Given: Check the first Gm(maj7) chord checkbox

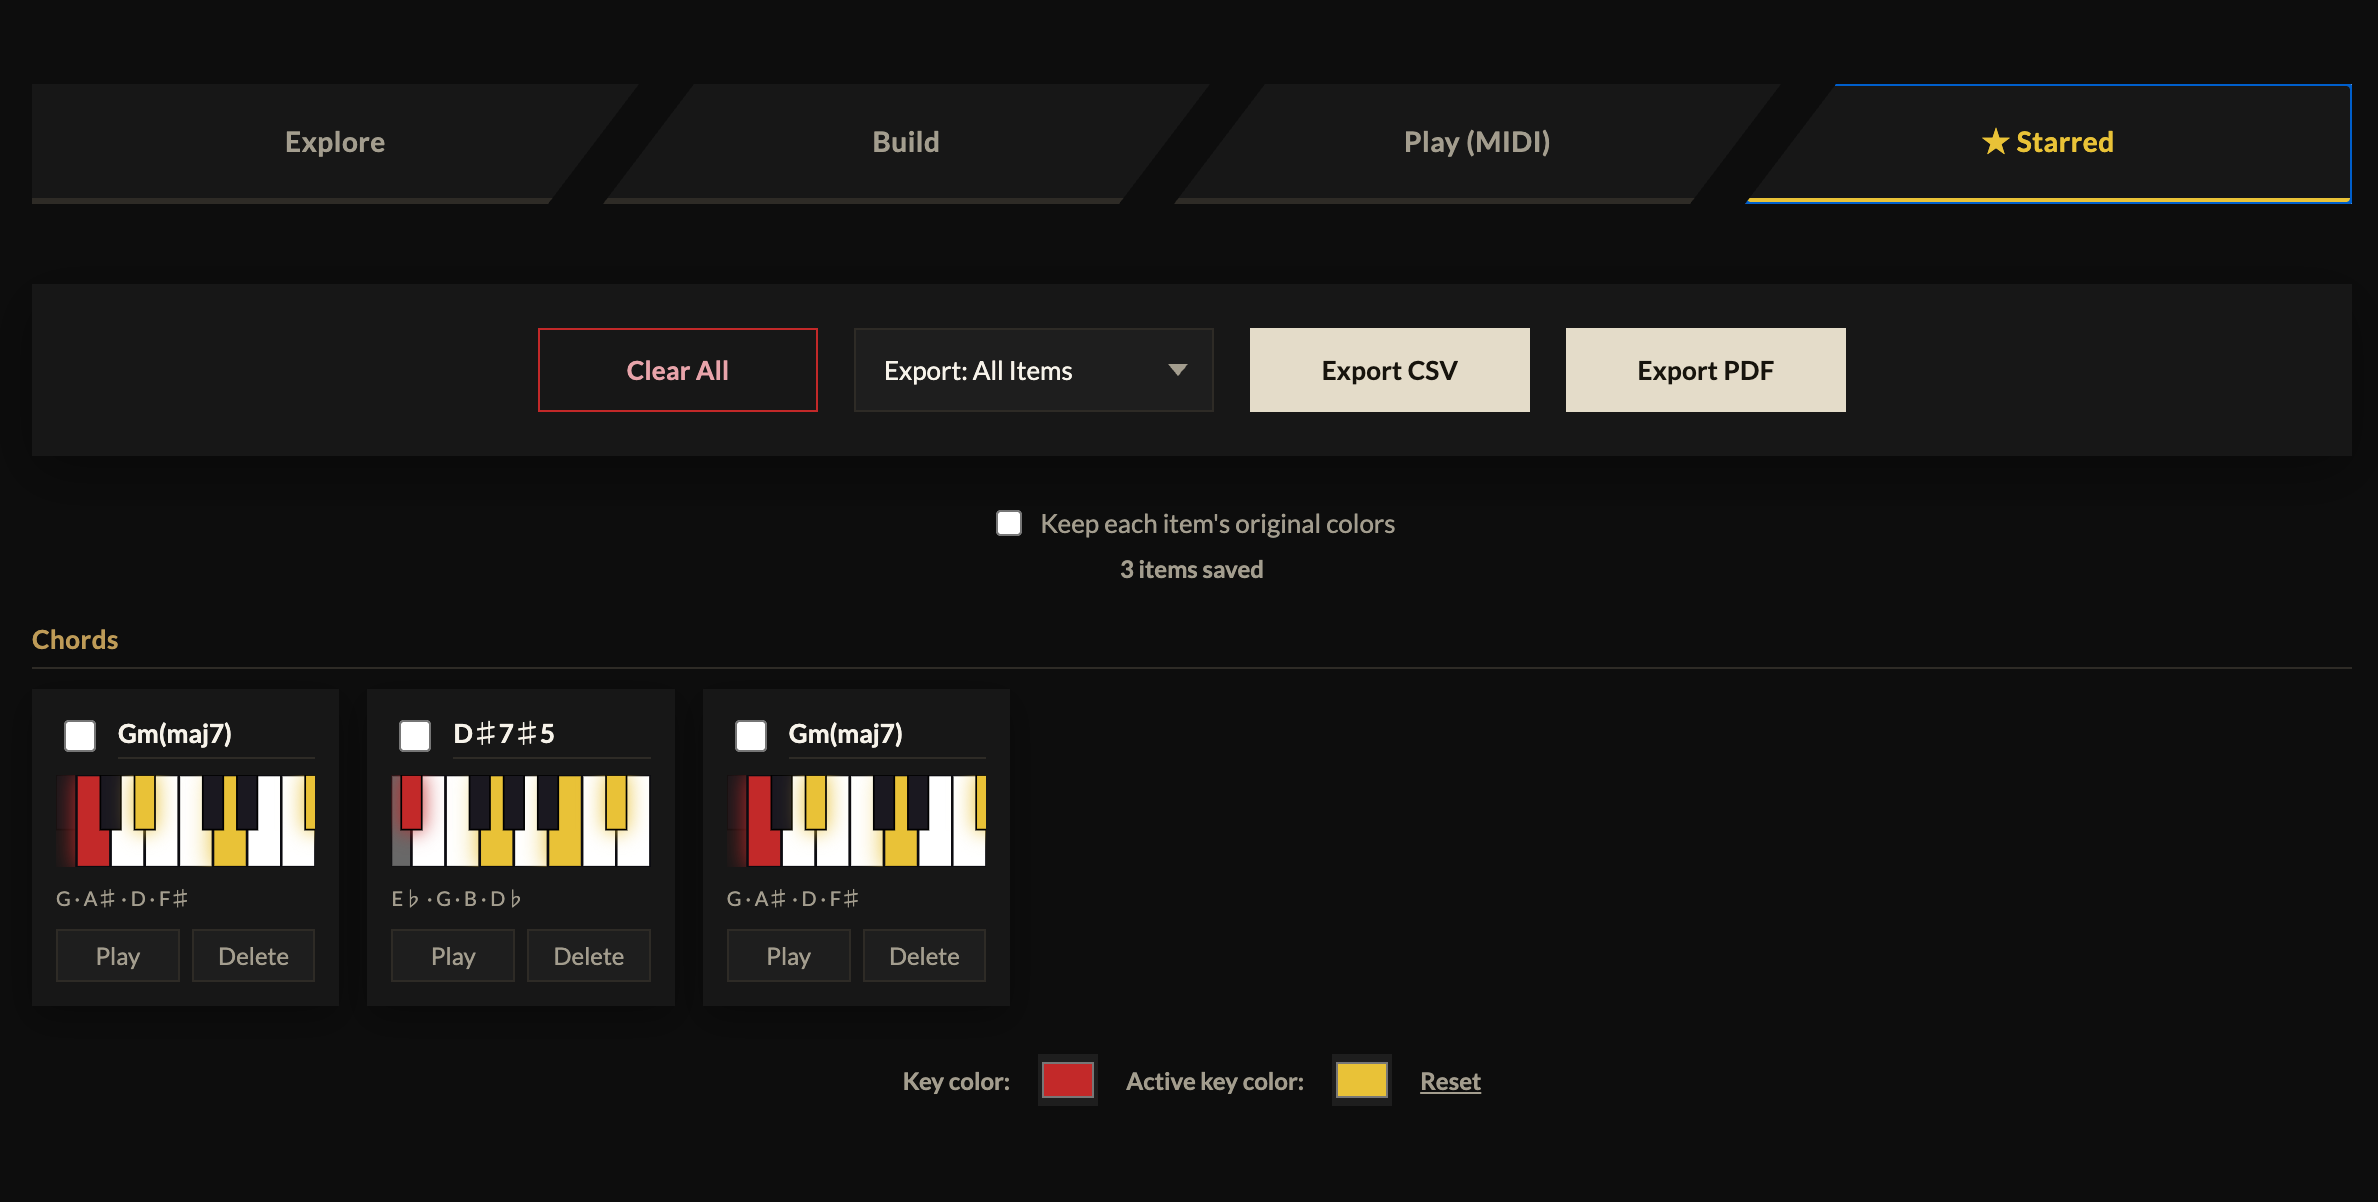Looking at the screenshot, I should coord(80,735).
